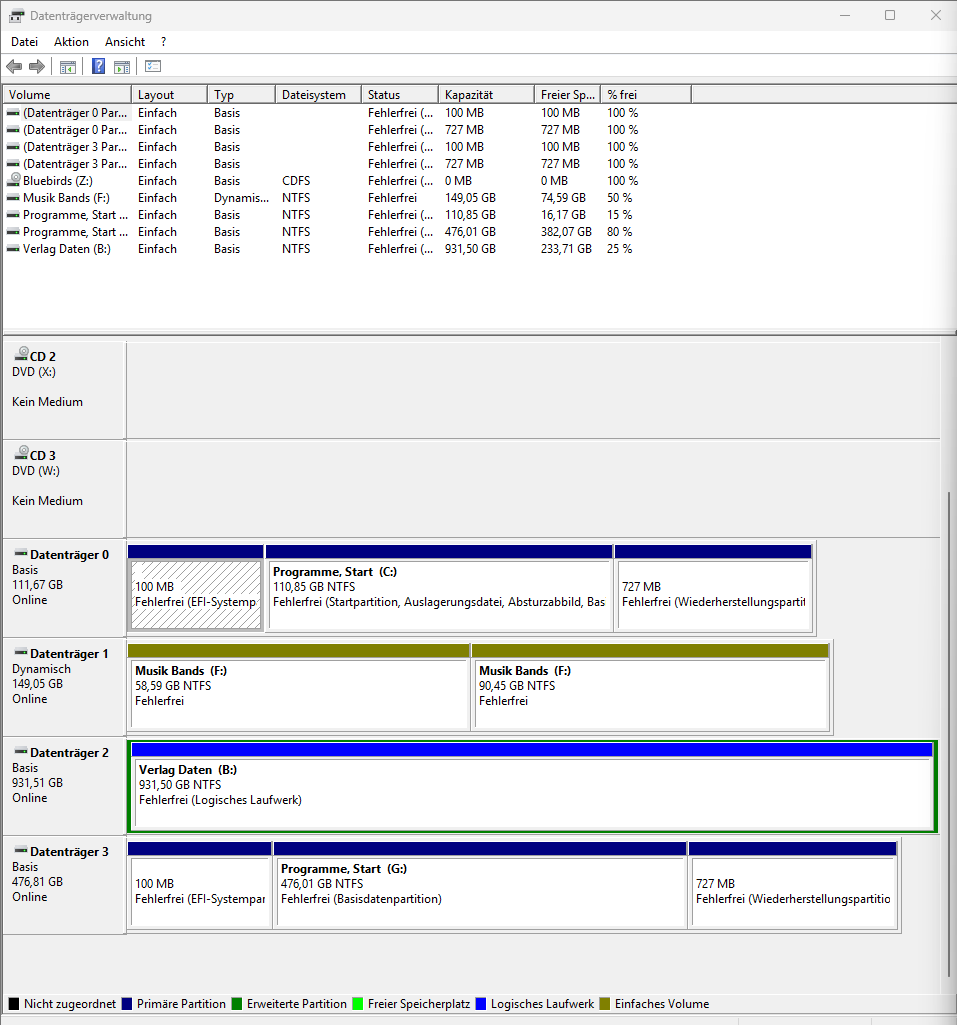Image resolution: width=957 pixels, height=1025 pixels.
Task: Click the black Nicht zugeordnet legend swatch
Action: click(x=14, y=1003)
